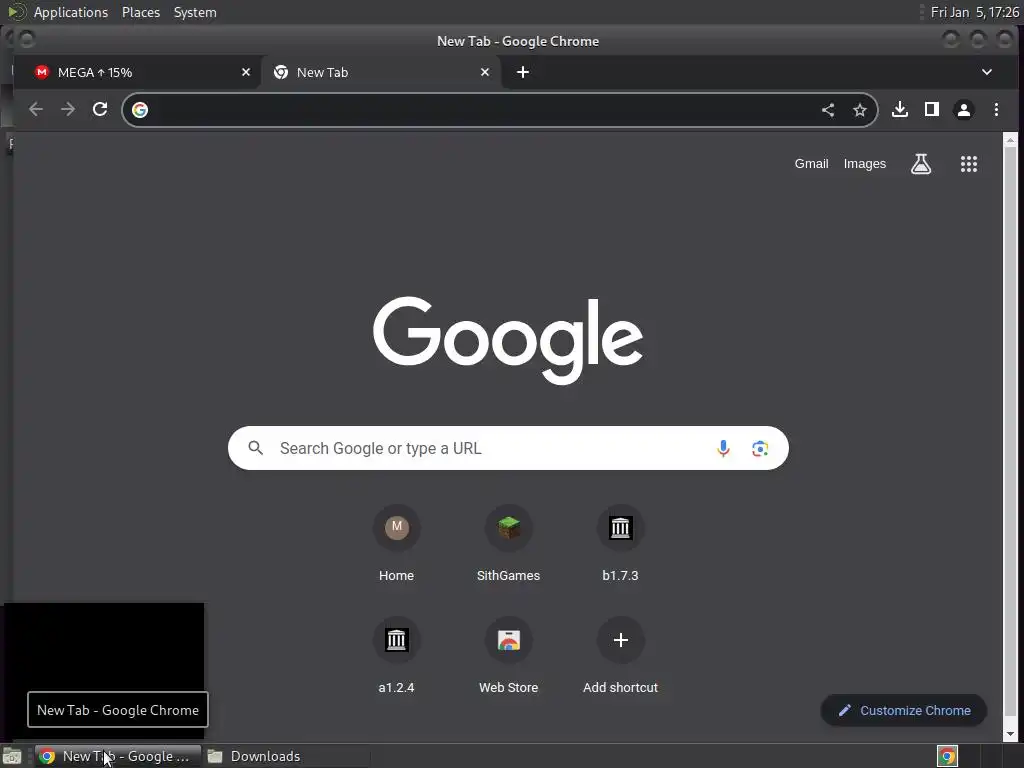Open the Images link
The height and width of the screenshot is (768, 1024).
pos(865,164)
